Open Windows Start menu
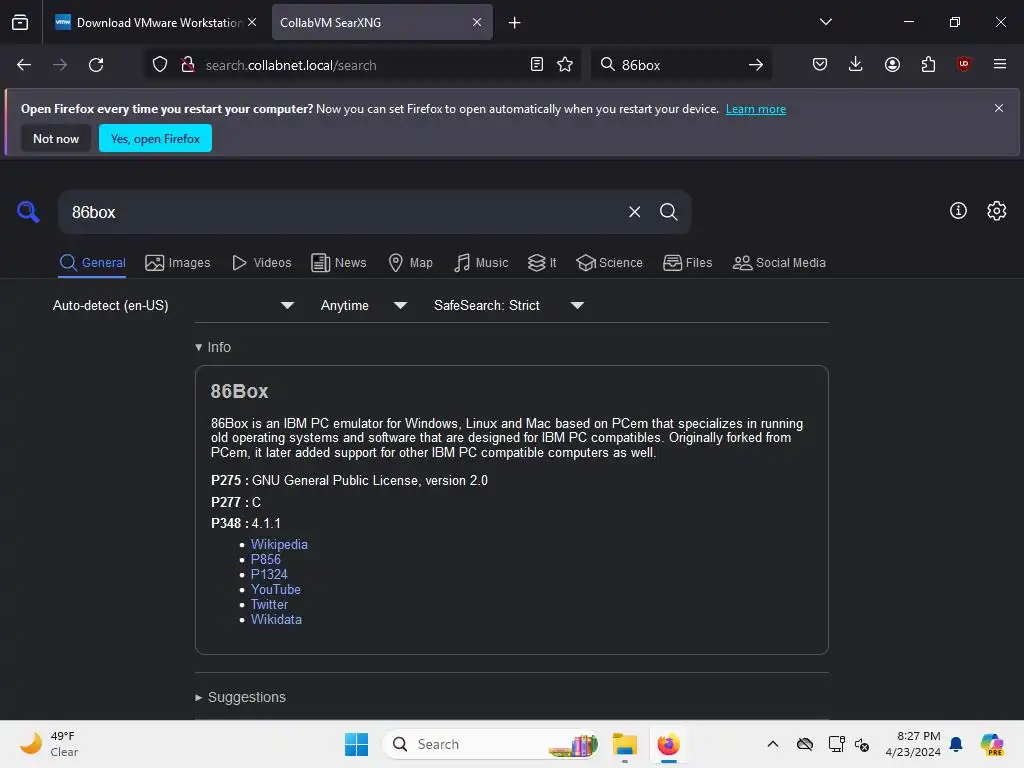This screenshot has width=1024, height=768. click(357, 744)
